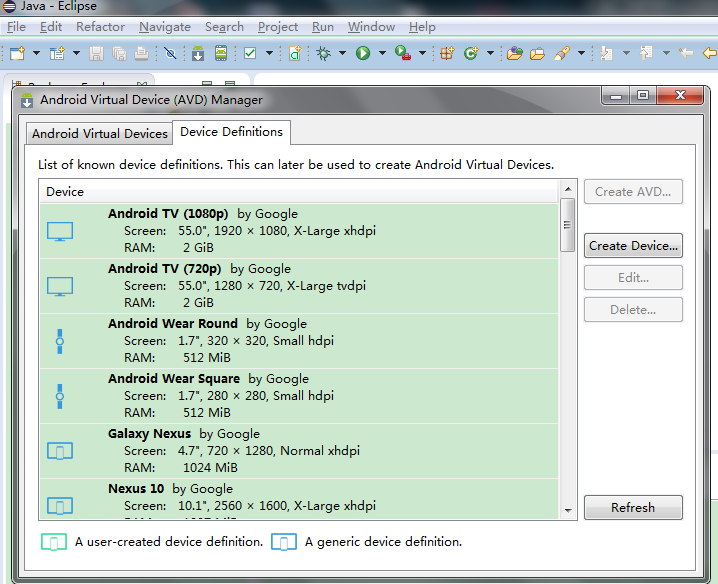Image resolution: width=718 pixels, height=584 pixels.
Task: Open the Run menu
Action: click(323, 27)
